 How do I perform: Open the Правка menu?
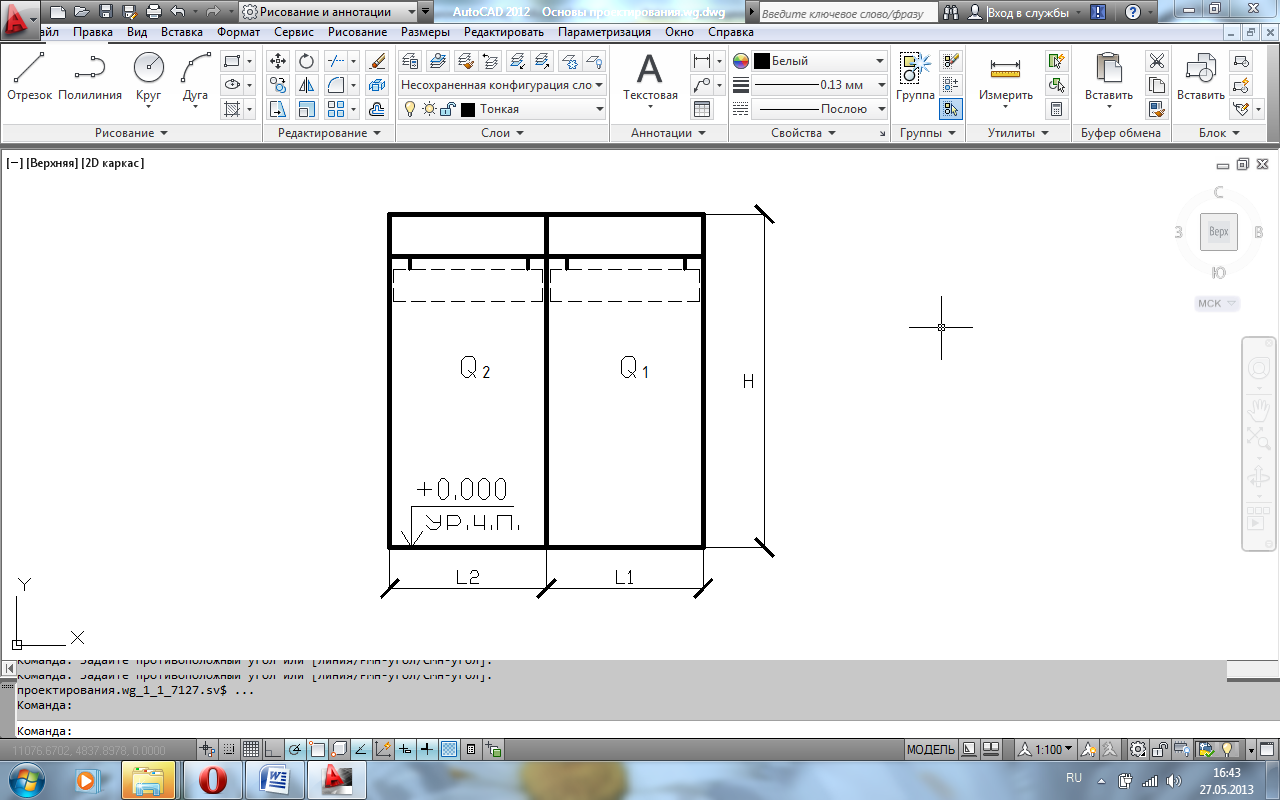click(x=93, y=32)
